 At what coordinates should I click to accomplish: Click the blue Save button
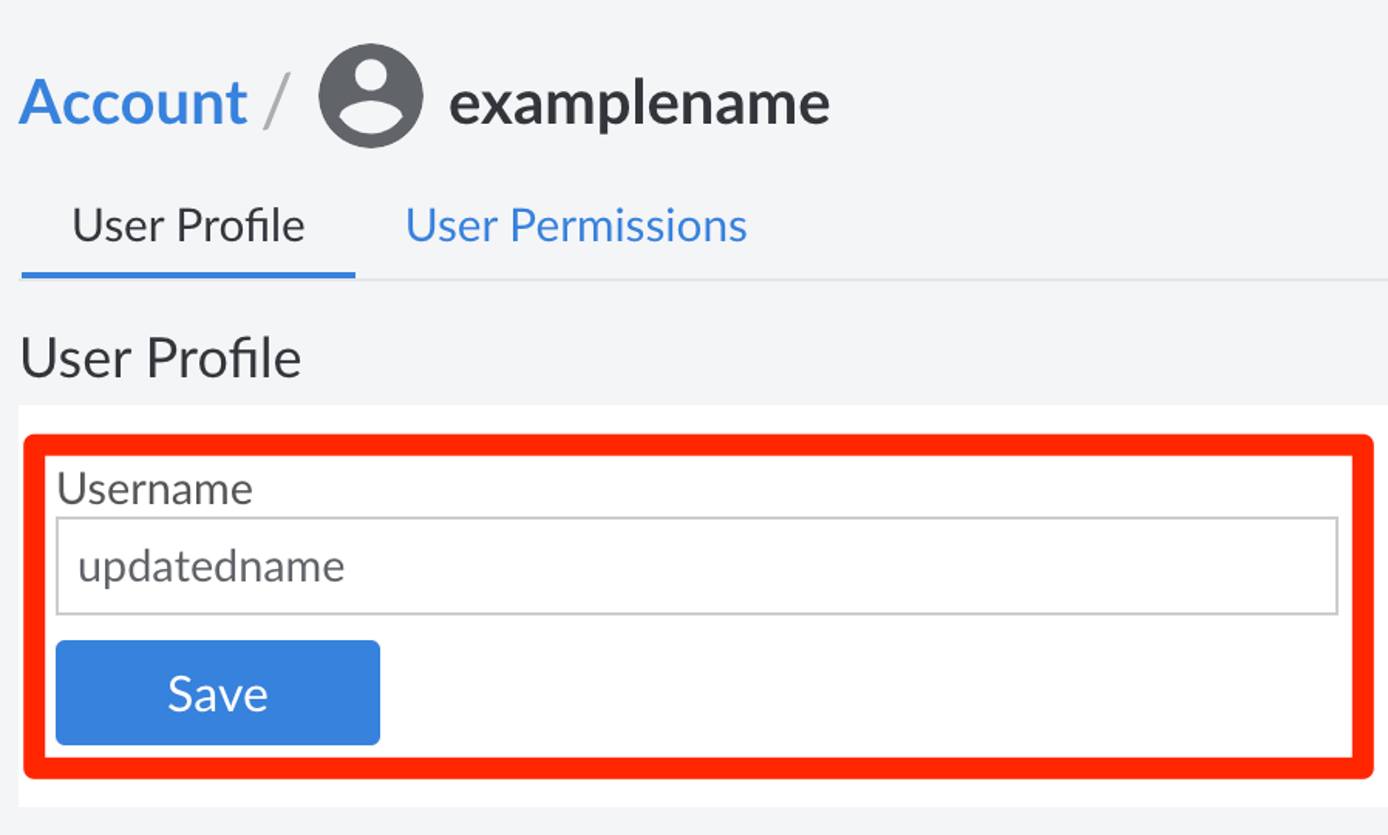(x=218, y=692)
